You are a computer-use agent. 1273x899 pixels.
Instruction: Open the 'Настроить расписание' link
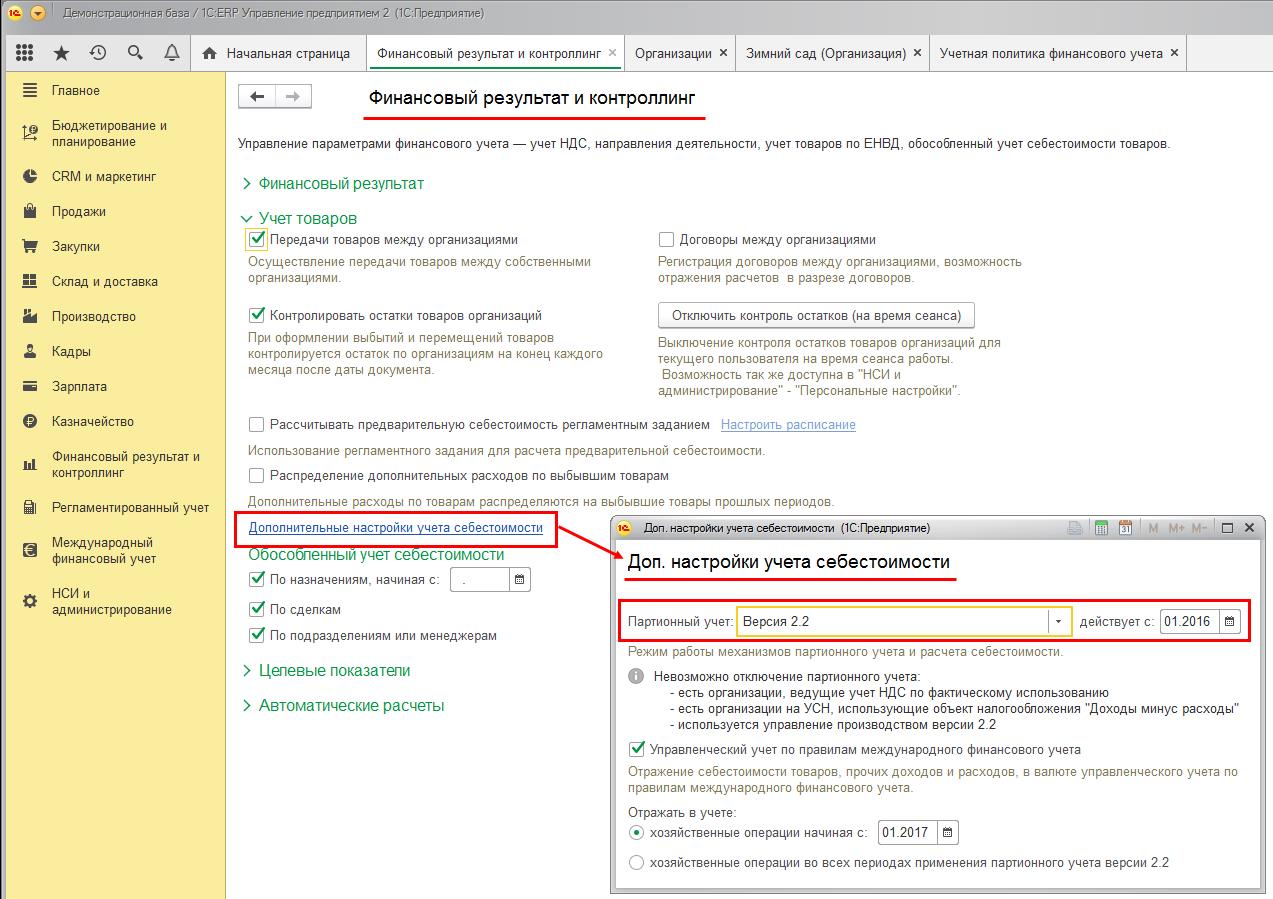click(x=788, y=425)
